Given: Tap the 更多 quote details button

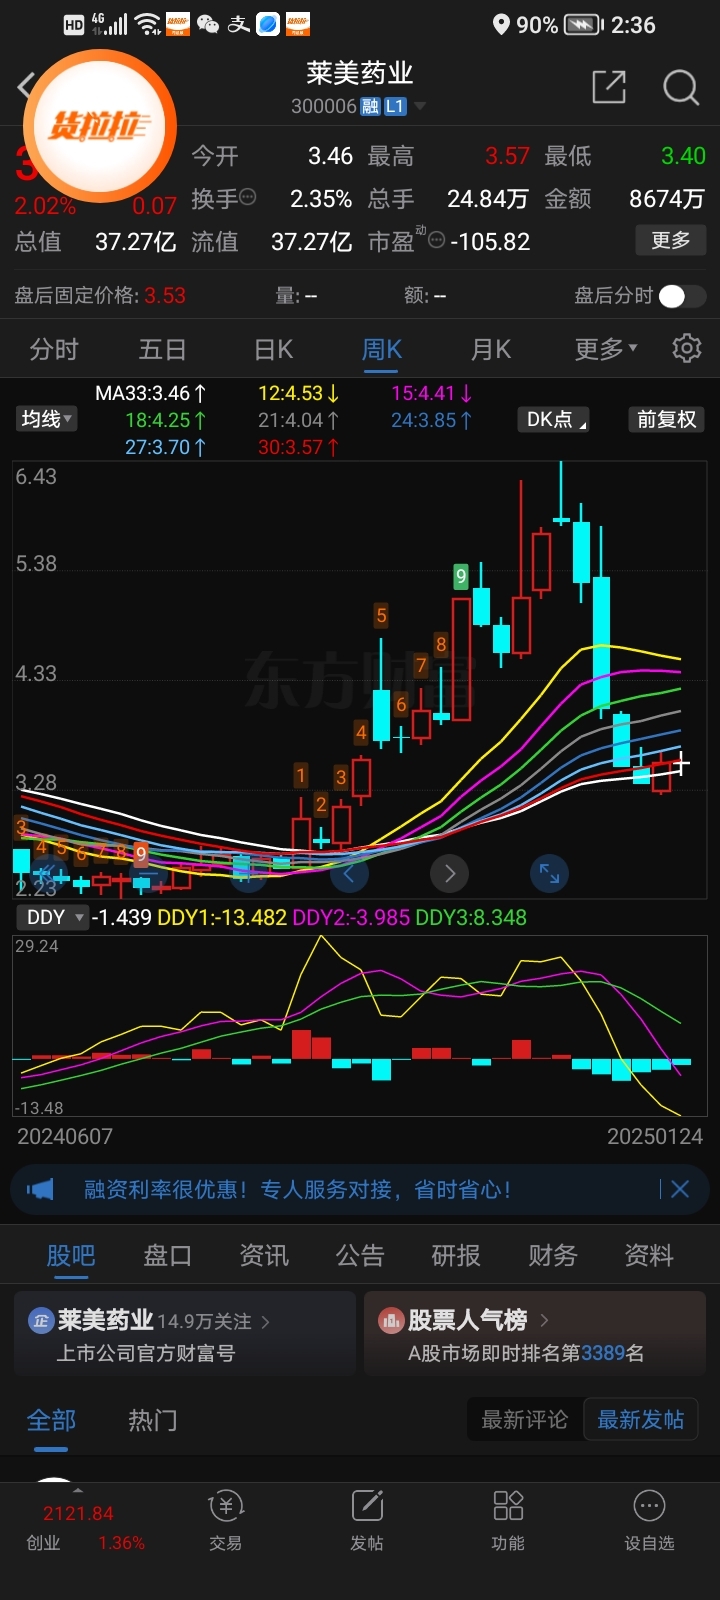Looking at the screenshot, I should pyautogui.click(x=671, y=240).
